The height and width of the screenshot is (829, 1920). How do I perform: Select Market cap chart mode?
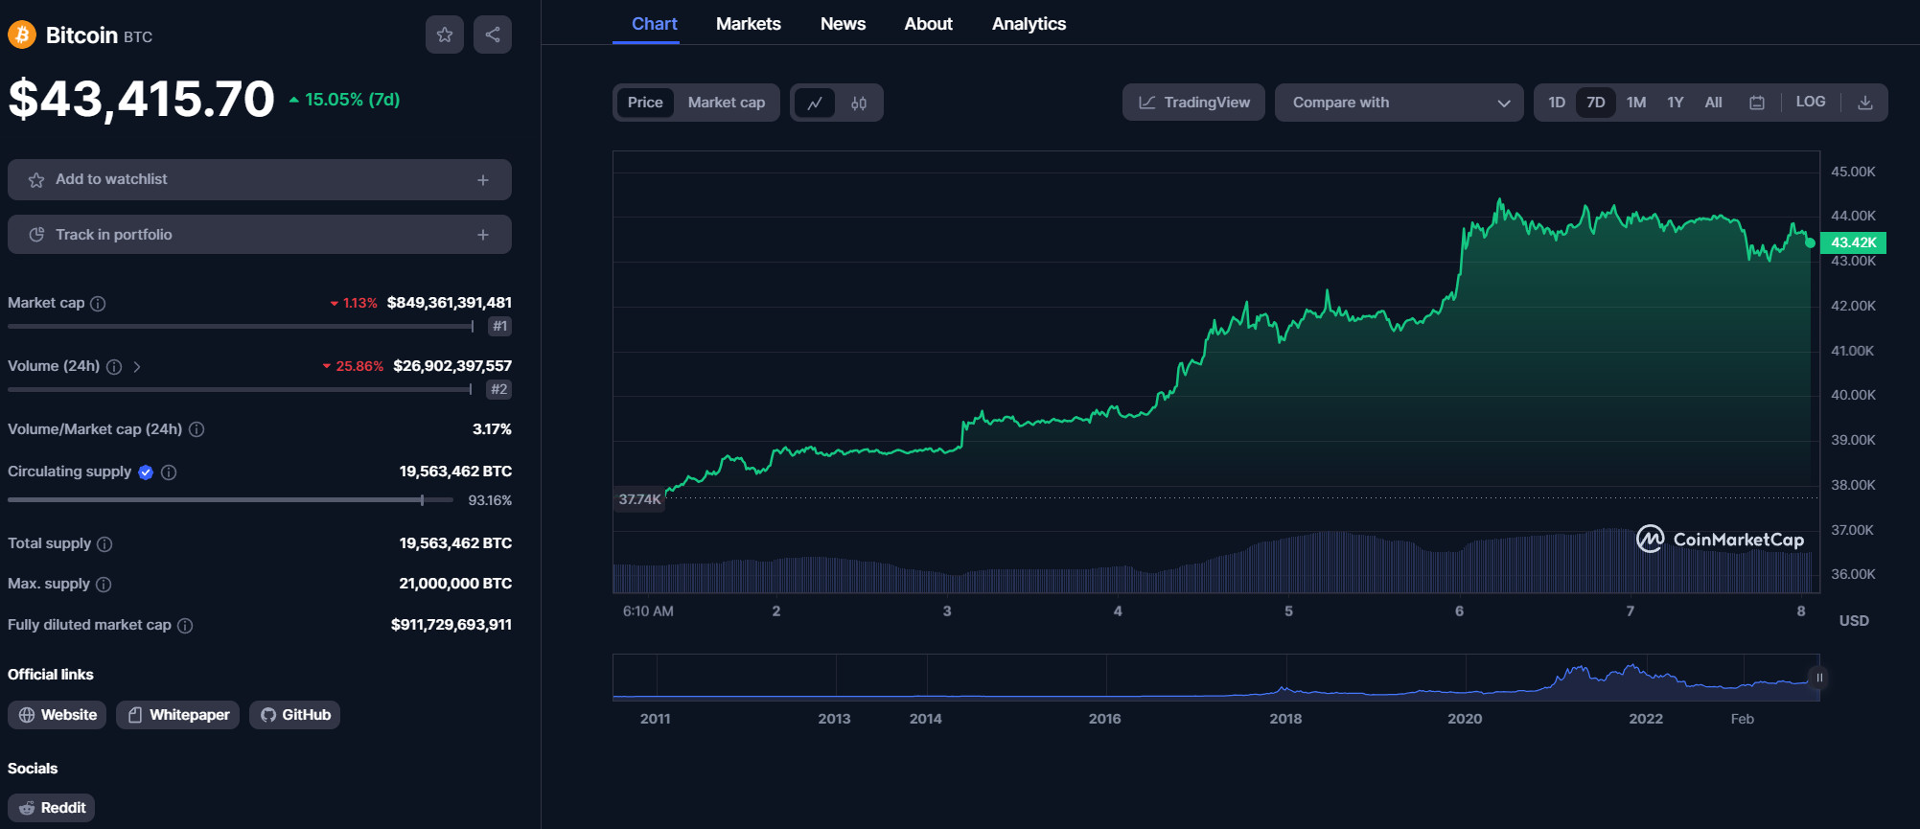726,102
